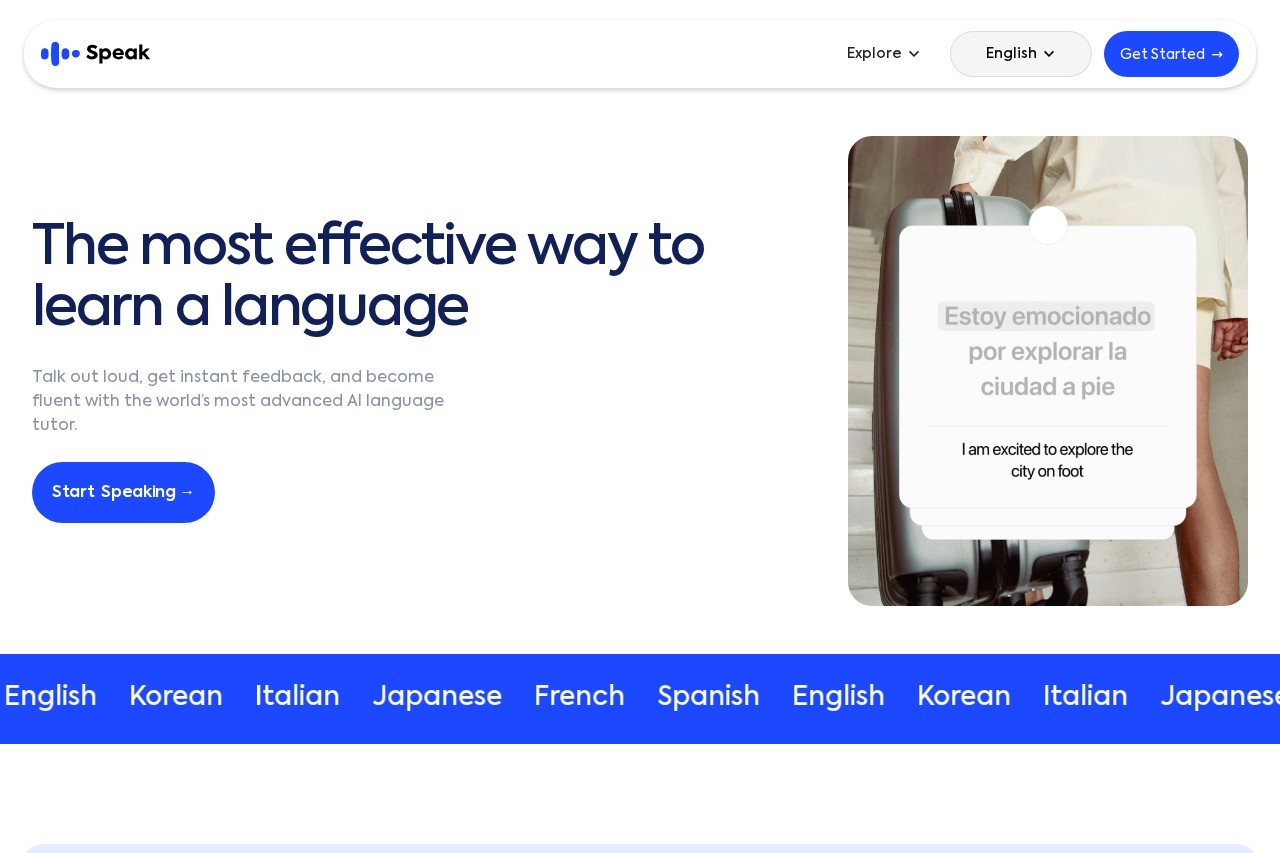This screenshot has height=853, width=1280.
Task: Click the white circle above the flashcard
Action: pos(1048,225)
